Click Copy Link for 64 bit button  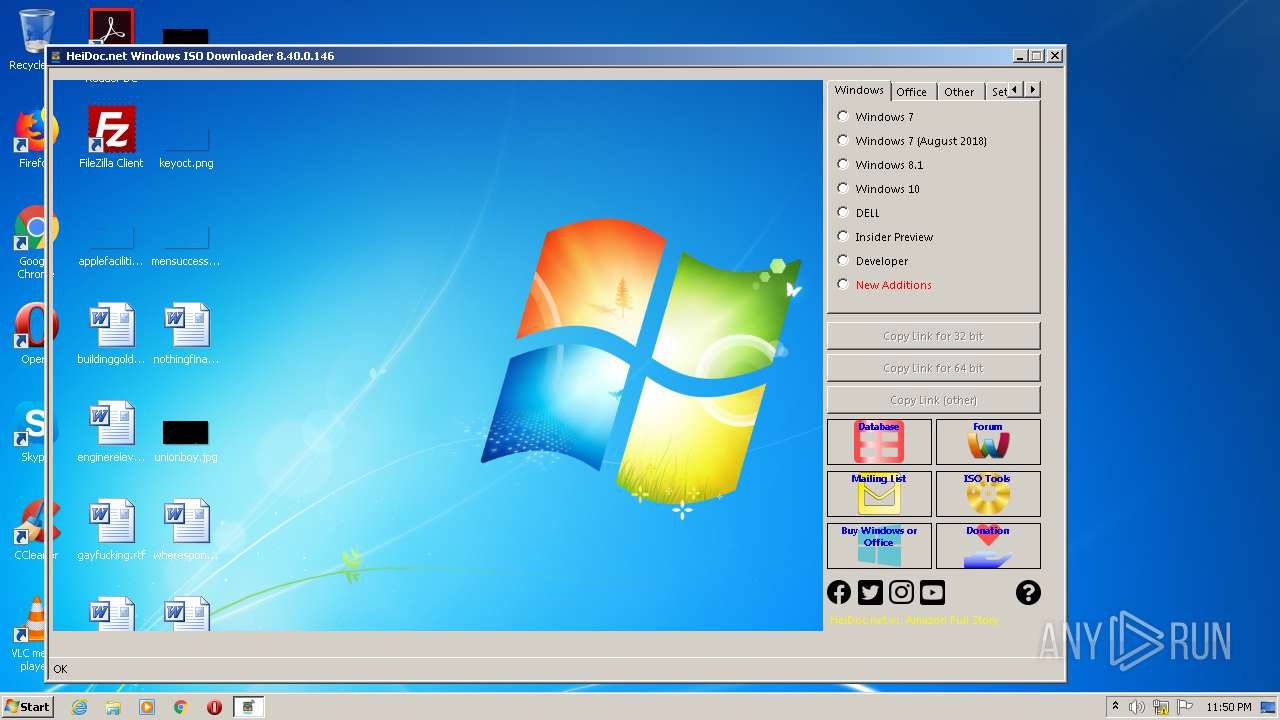pyautogui.click(x=933, y=368)
